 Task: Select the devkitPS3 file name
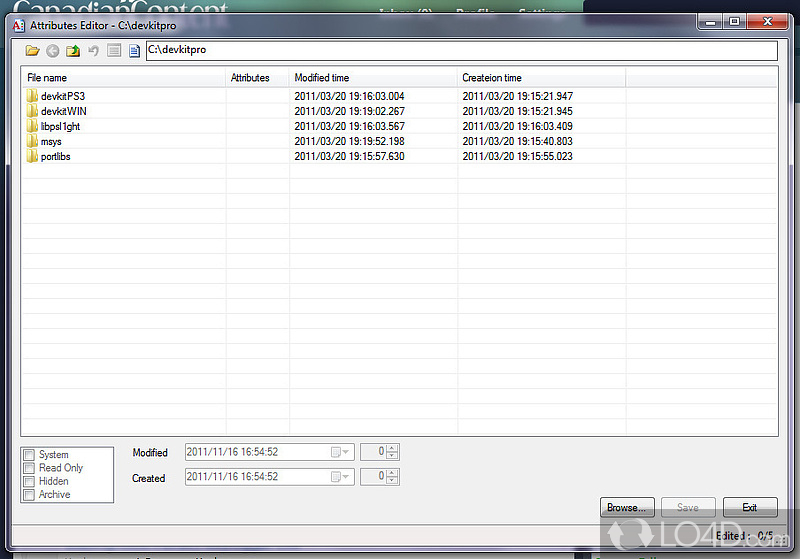tap(63, 96)
